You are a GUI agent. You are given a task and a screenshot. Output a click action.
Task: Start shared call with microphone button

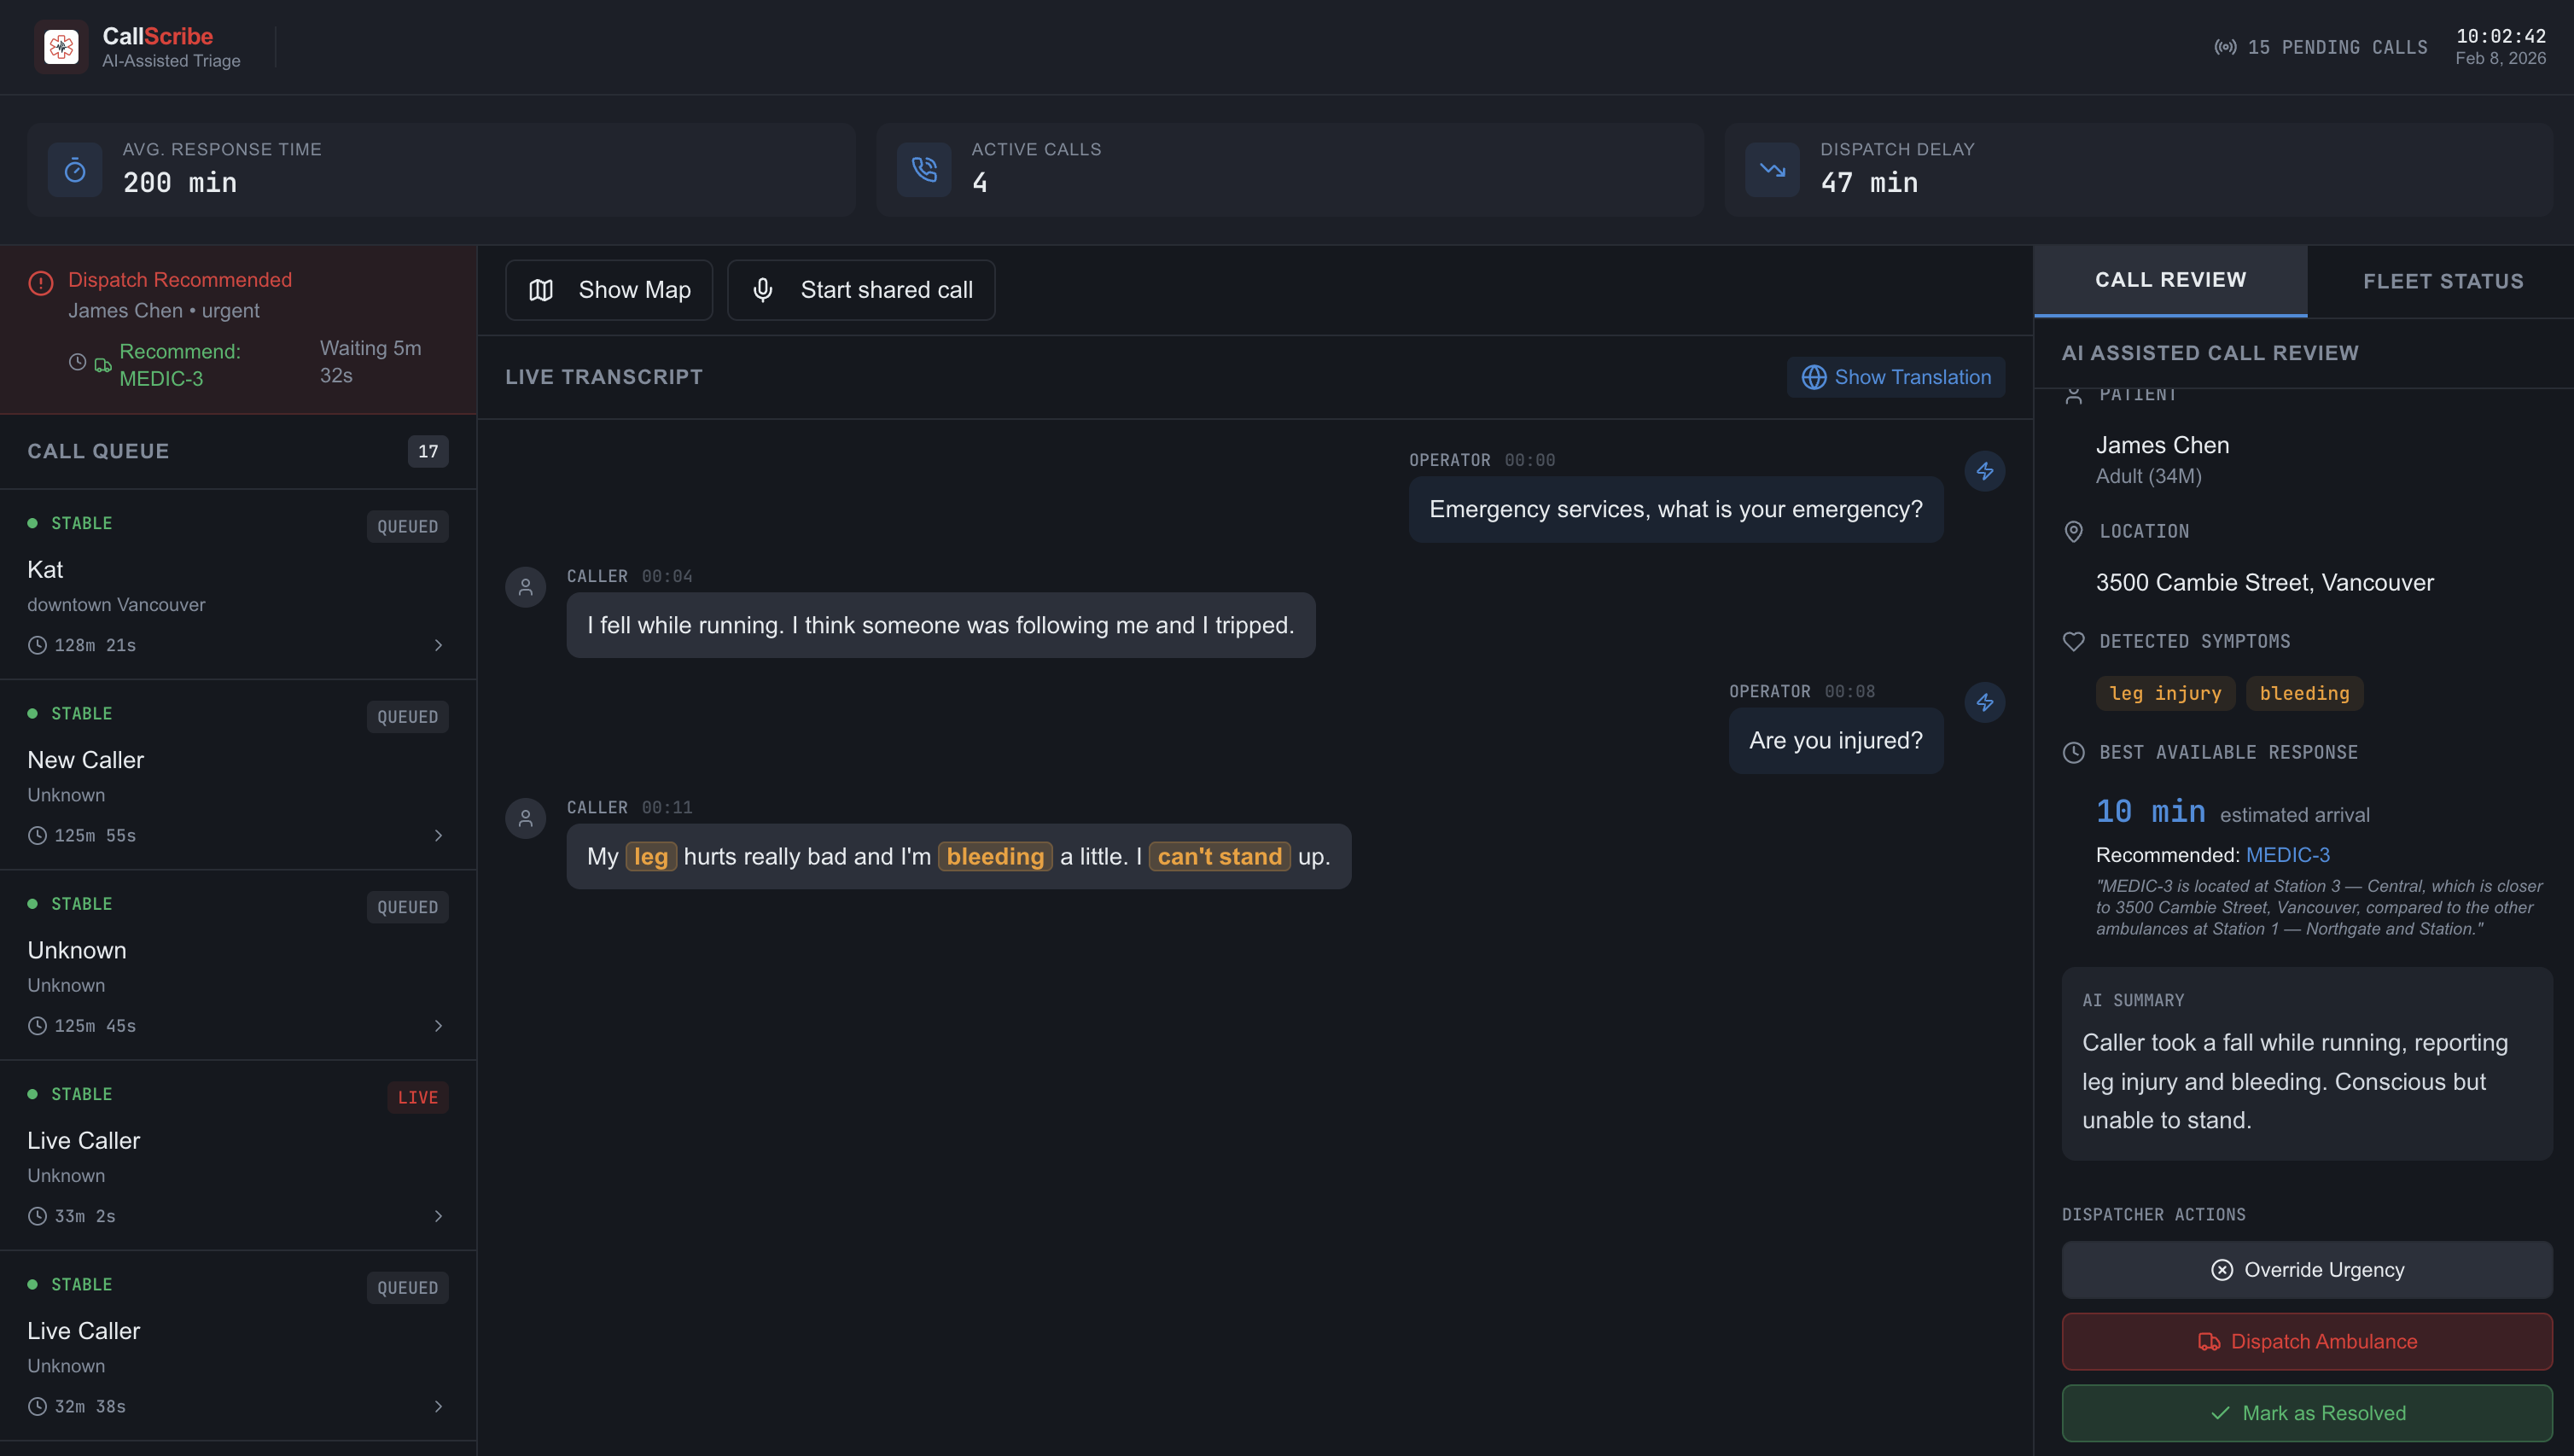coord(861,290)
